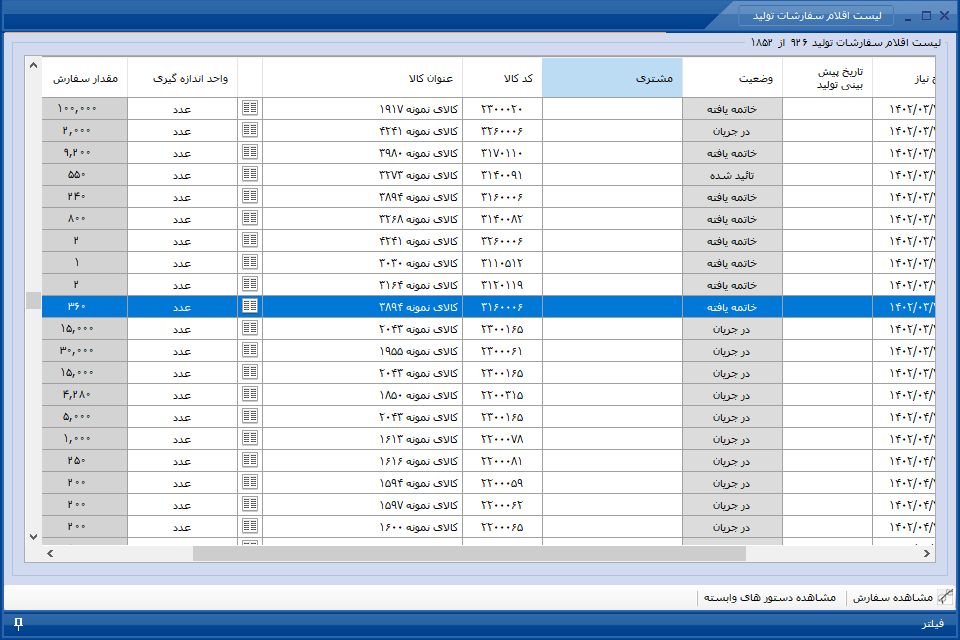The width and height of the screenshot is (960, 640).
Task: Sort by عنوان کالا column header
Action: pos(362,78)
